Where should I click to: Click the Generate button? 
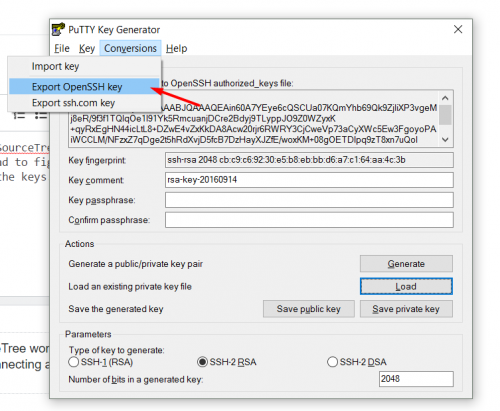(x=406, y=264)
